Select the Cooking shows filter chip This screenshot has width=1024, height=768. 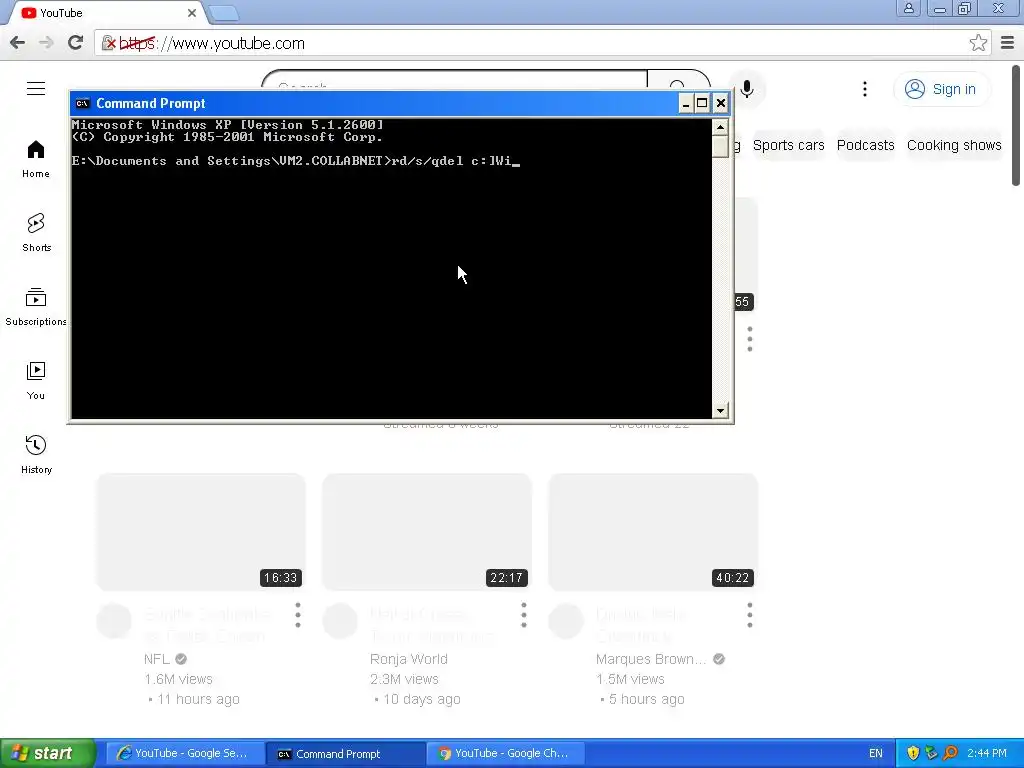coord(953,145)
